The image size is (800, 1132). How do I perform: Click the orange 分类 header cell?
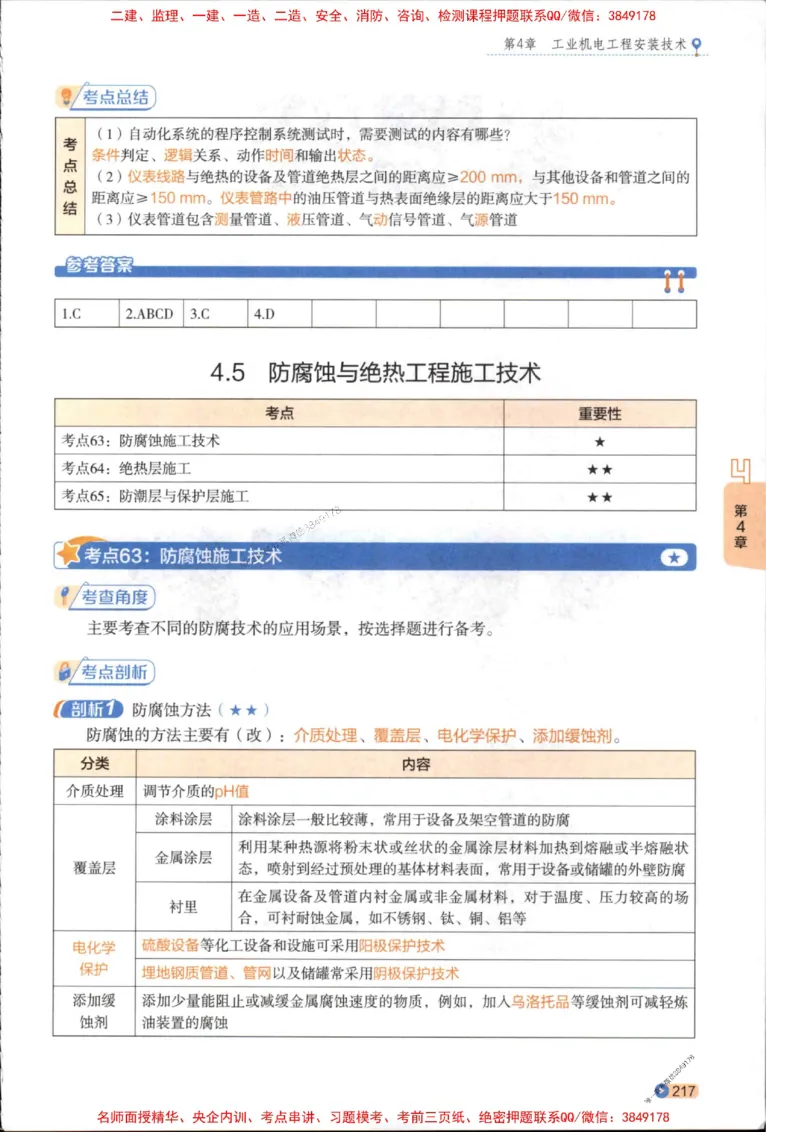[94, 763]
